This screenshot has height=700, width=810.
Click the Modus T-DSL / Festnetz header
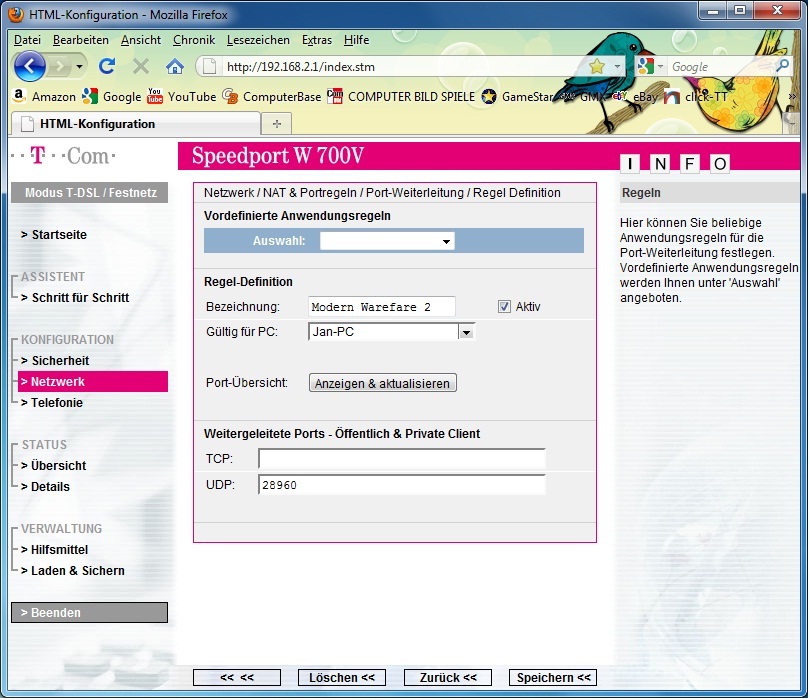(x=89, y=193)
